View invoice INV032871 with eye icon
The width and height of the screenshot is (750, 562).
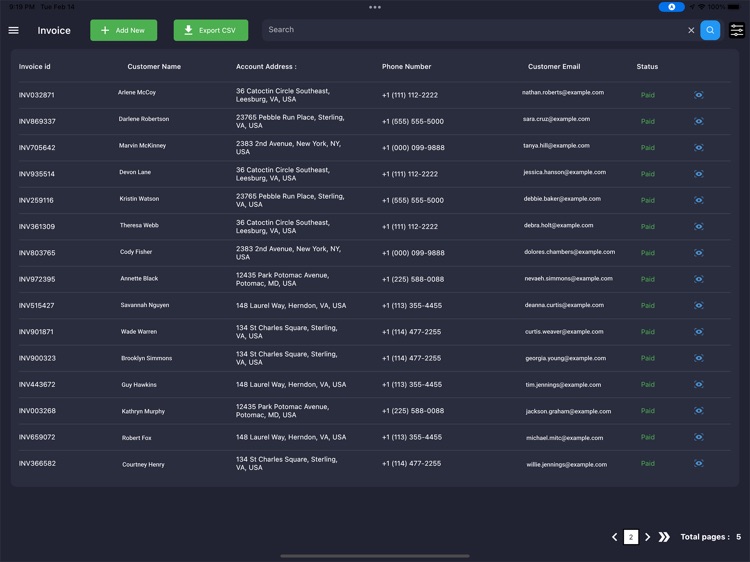(x=698, y=95)
